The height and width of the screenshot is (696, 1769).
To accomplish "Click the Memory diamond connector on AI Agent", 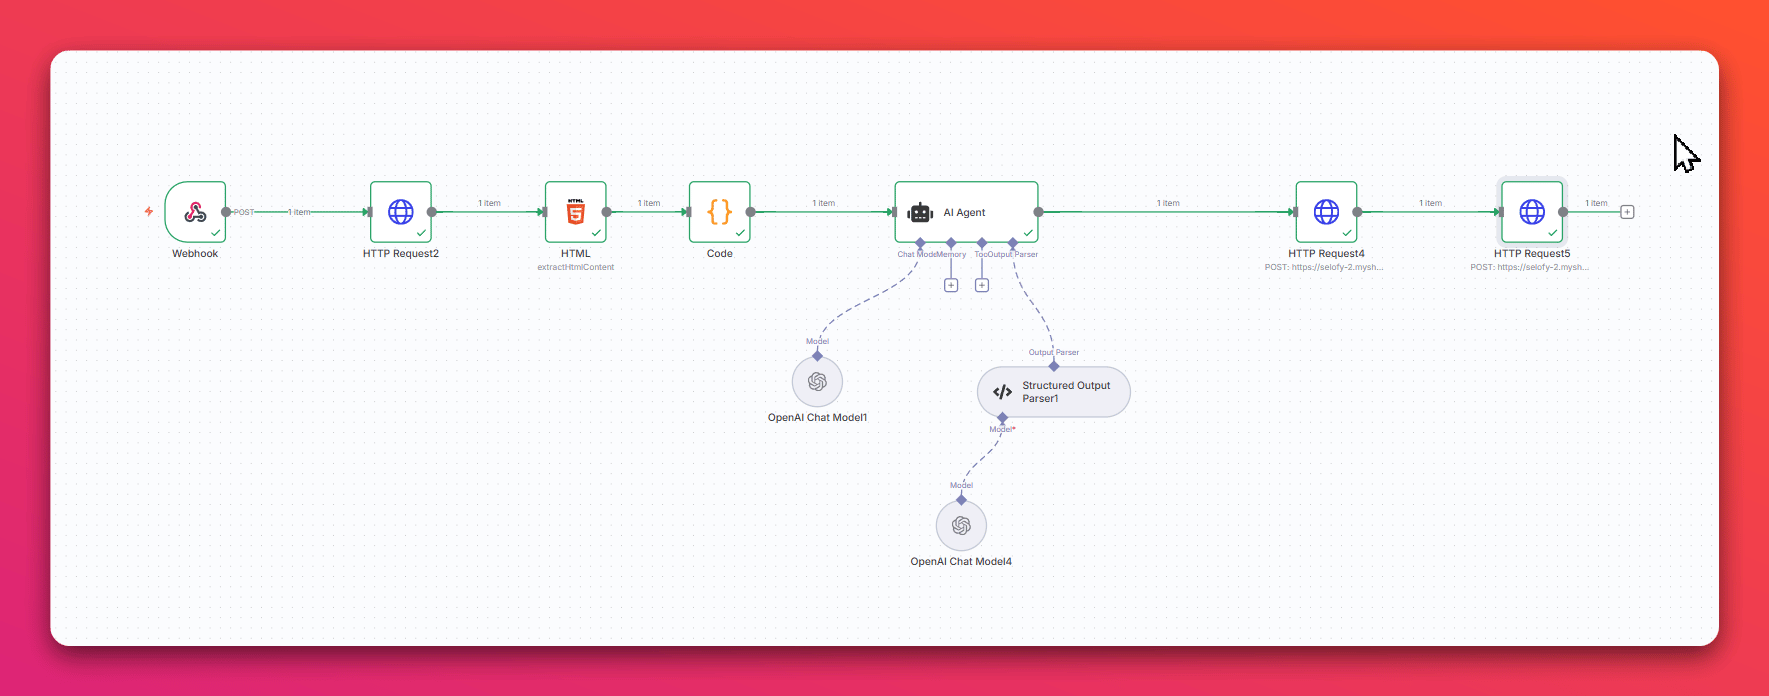I will click(x=951, y=243).
